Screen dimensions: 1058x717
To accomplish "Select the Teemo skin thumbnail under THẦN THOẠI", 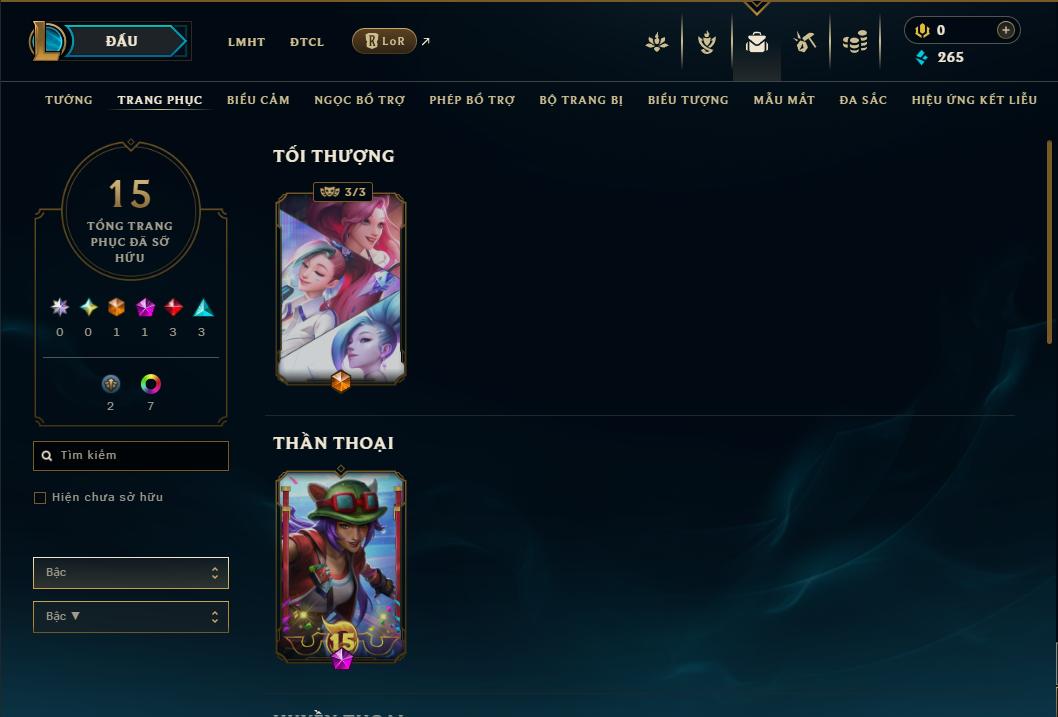I will 341,567.
